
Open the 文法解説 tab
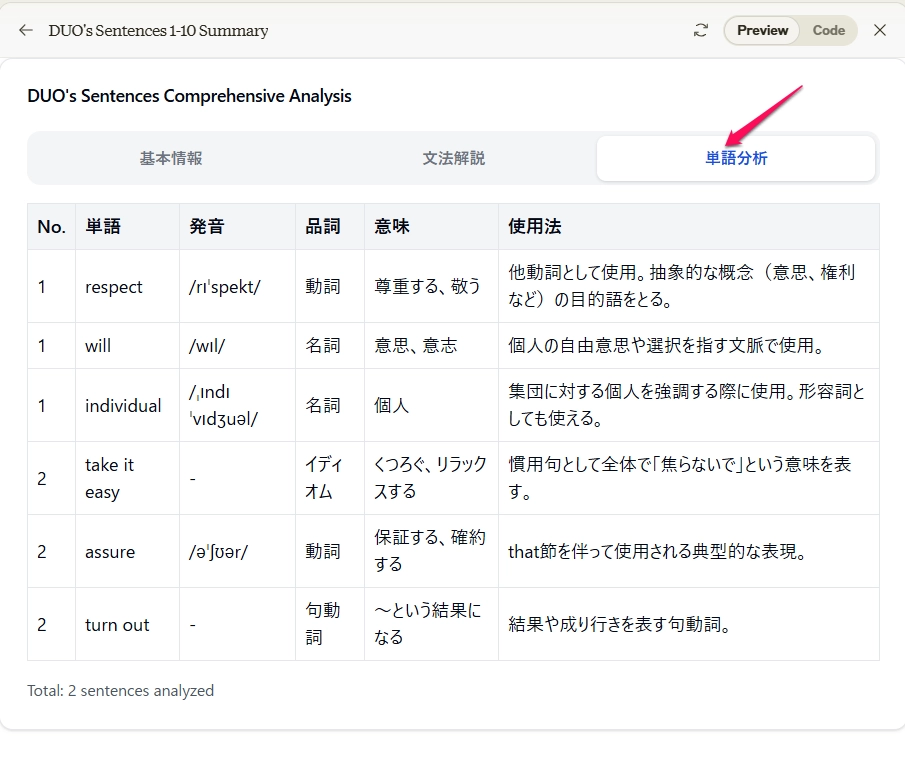tap(454, 158)
